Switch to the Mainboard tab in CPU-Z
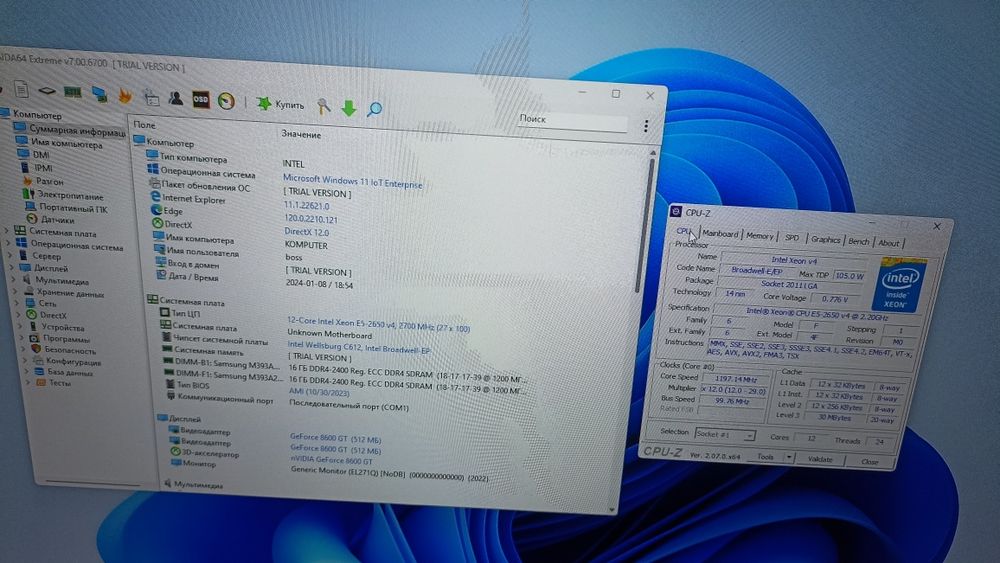 (720, 233)
